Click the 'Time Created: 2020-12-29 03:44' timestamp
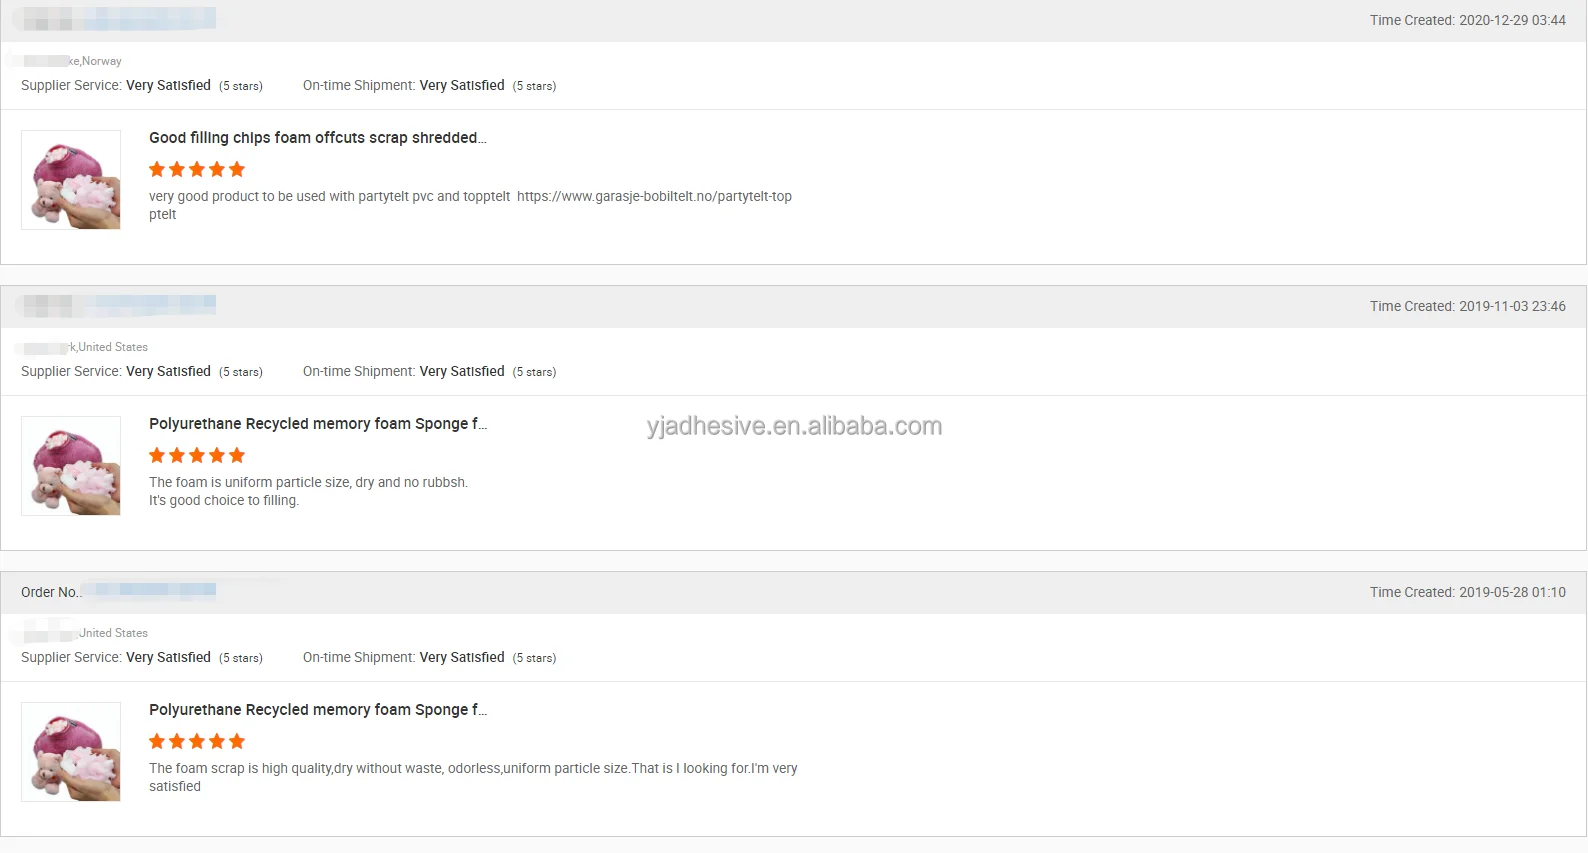 click(x=1467, y=21)
